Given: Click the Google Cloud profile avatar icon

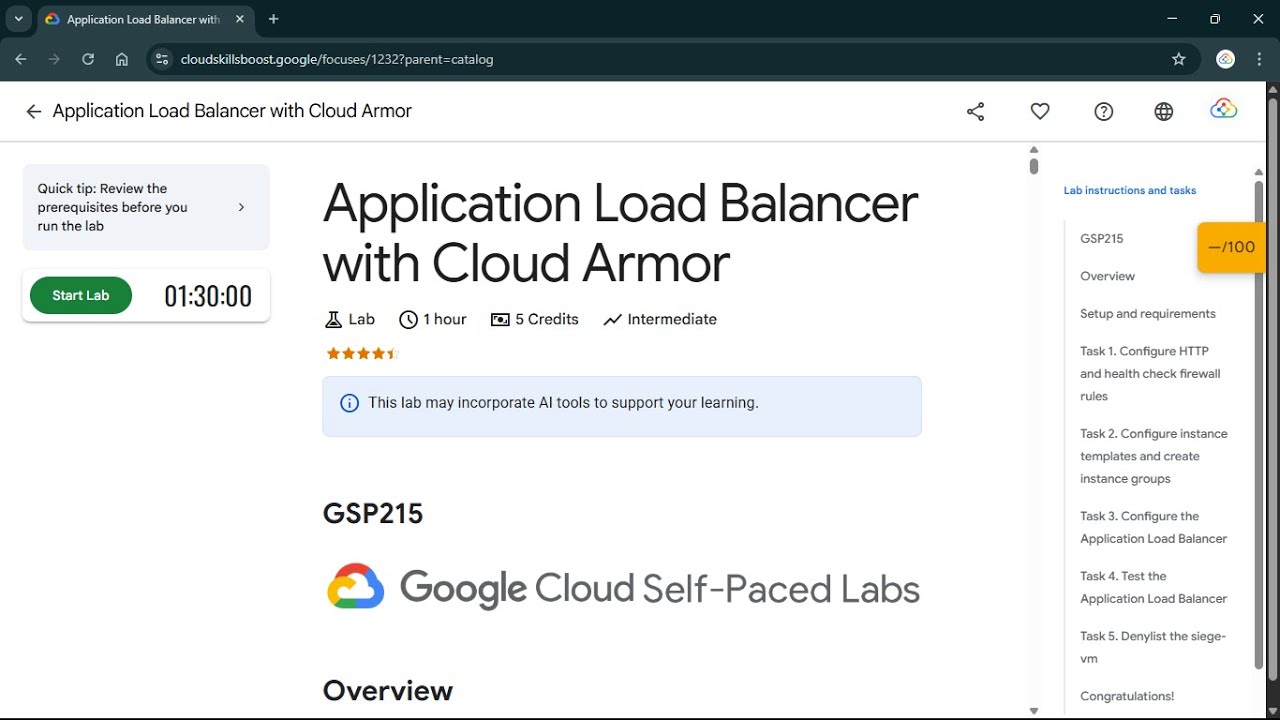Looking at the screenshot, I should [x=1224, y=110].
